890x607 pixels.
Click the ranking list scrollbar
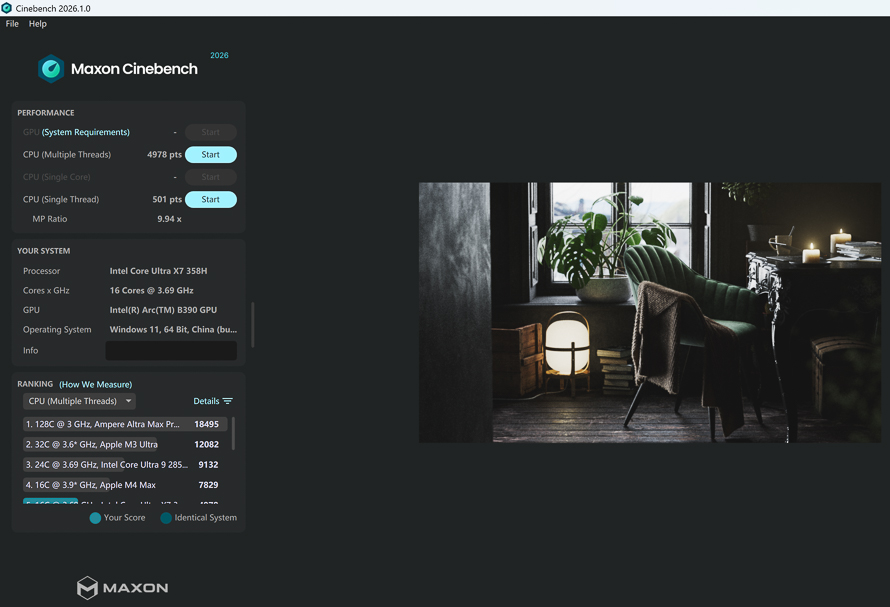[233, 434]
